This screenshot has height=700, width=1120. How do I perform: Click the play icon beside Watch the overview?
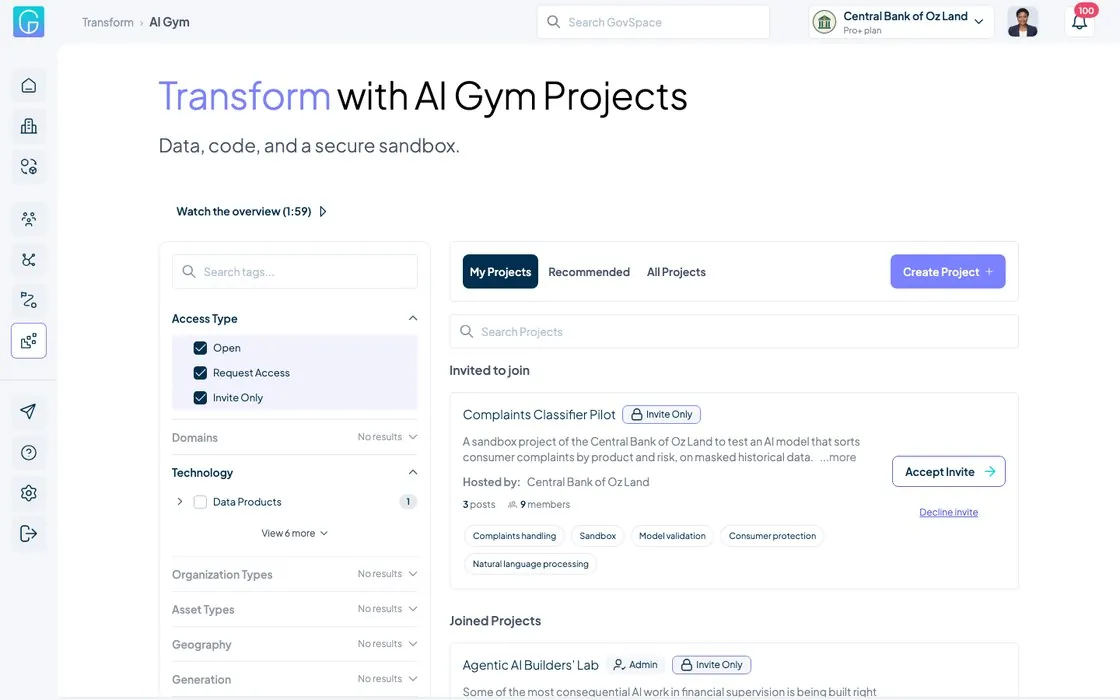pyautogui.click(x=323, y=211)
